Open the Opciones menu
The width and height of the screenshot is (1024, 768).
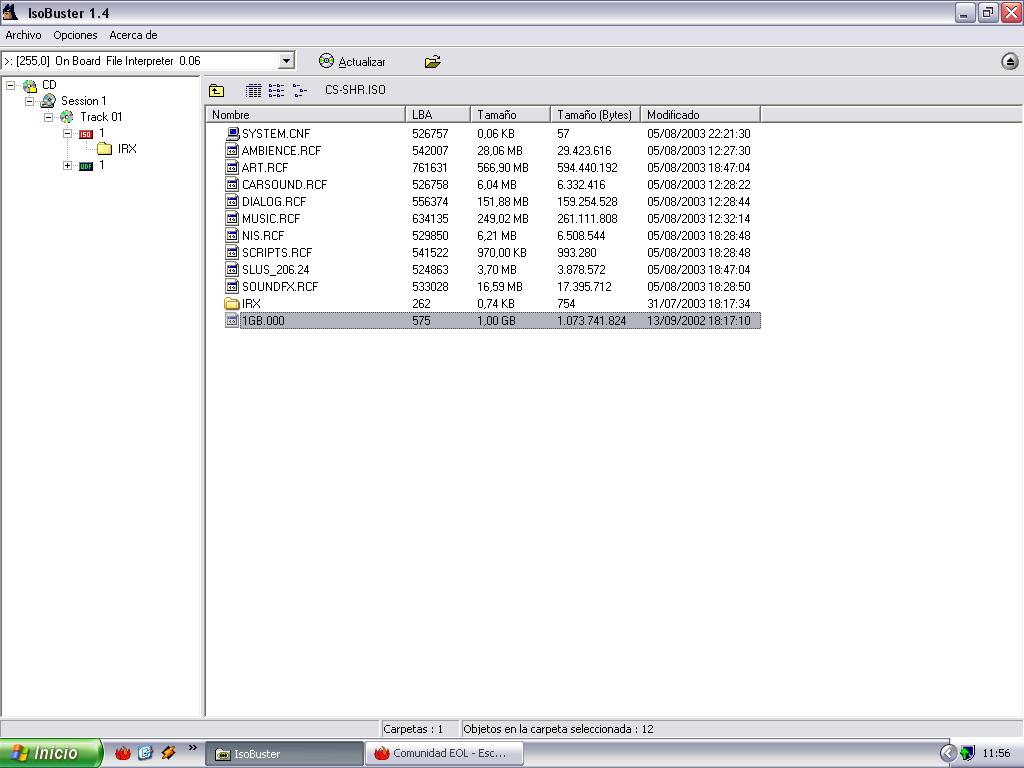[x=75, y=35]
